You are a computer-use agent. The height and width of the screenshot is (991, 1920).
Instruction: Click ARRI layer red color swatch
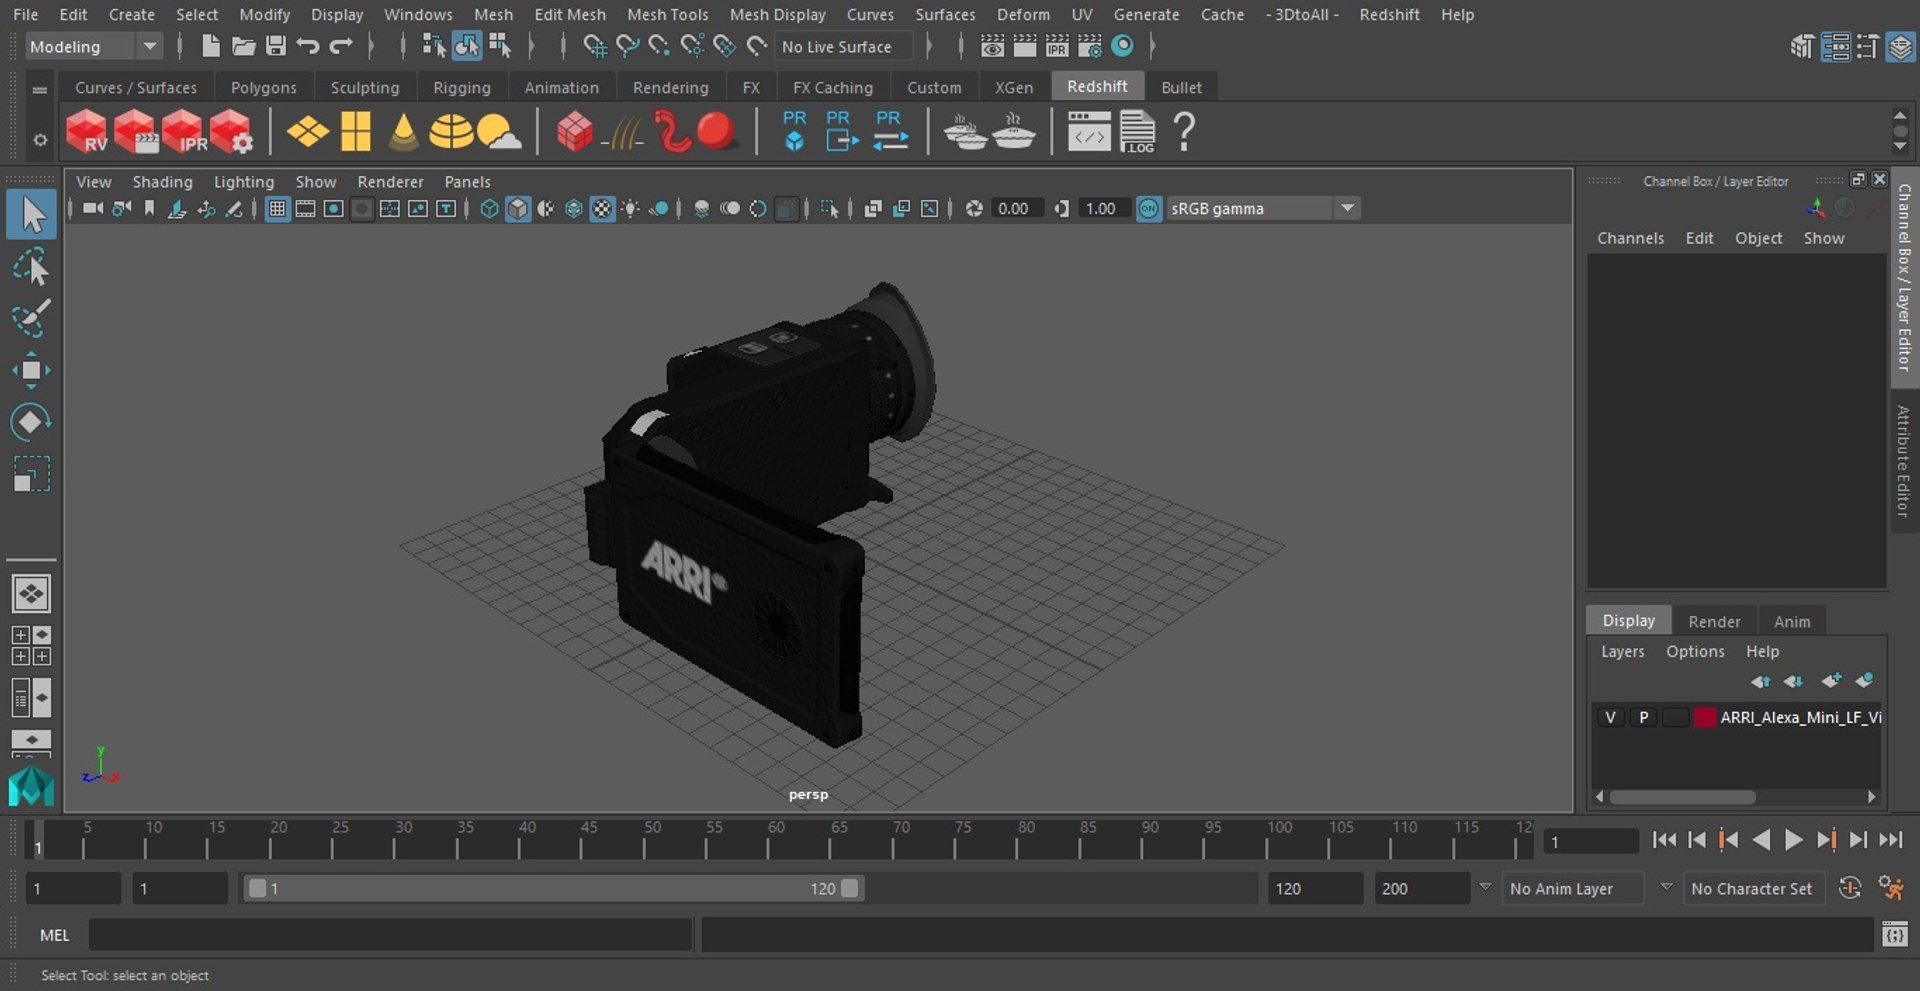click(x=1705, y=717)
